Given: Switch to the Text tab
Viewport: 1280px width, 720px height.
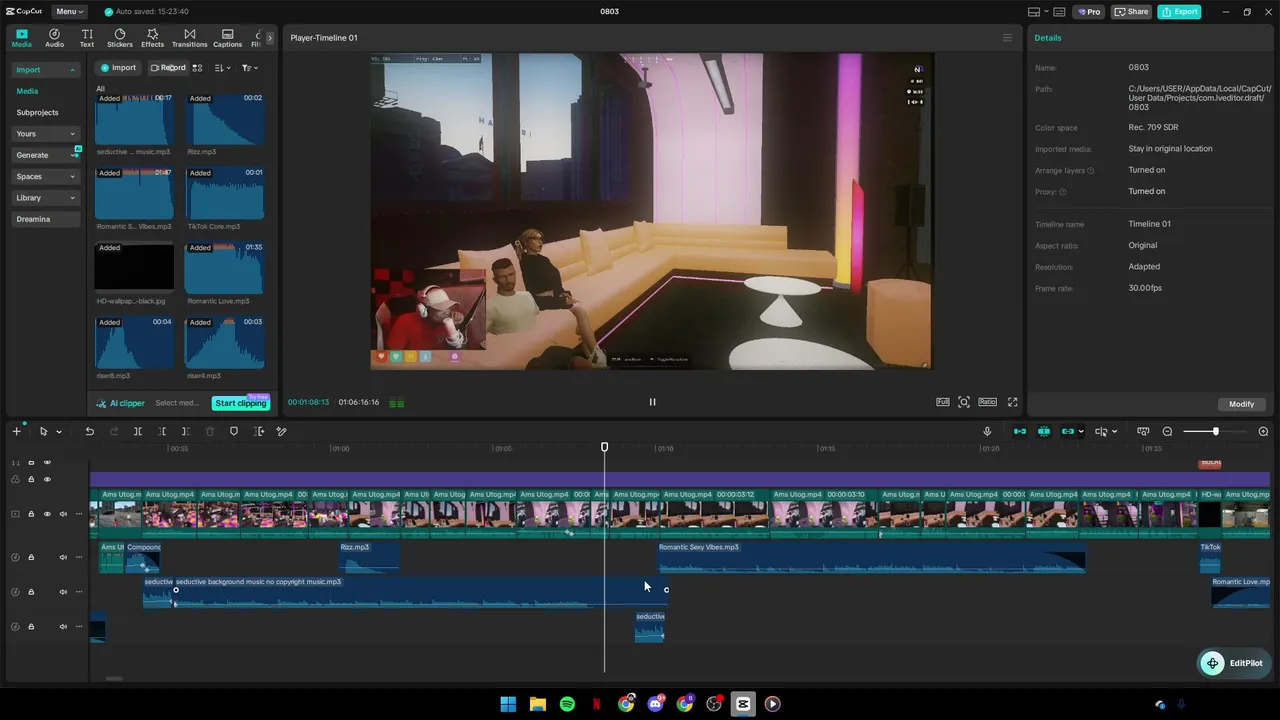Looking at the screenshot, I should pyautogui.click(x=87, y=38).
